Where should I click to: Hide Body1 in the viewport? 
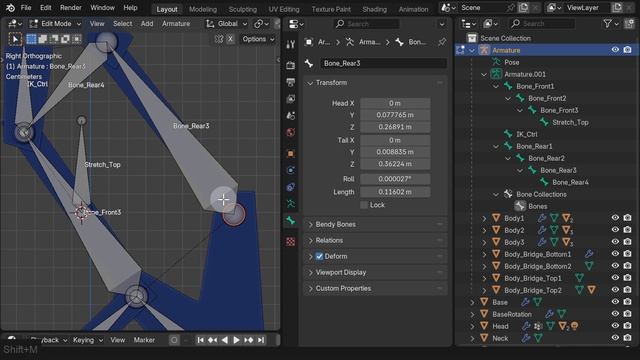tap(615, 218)
